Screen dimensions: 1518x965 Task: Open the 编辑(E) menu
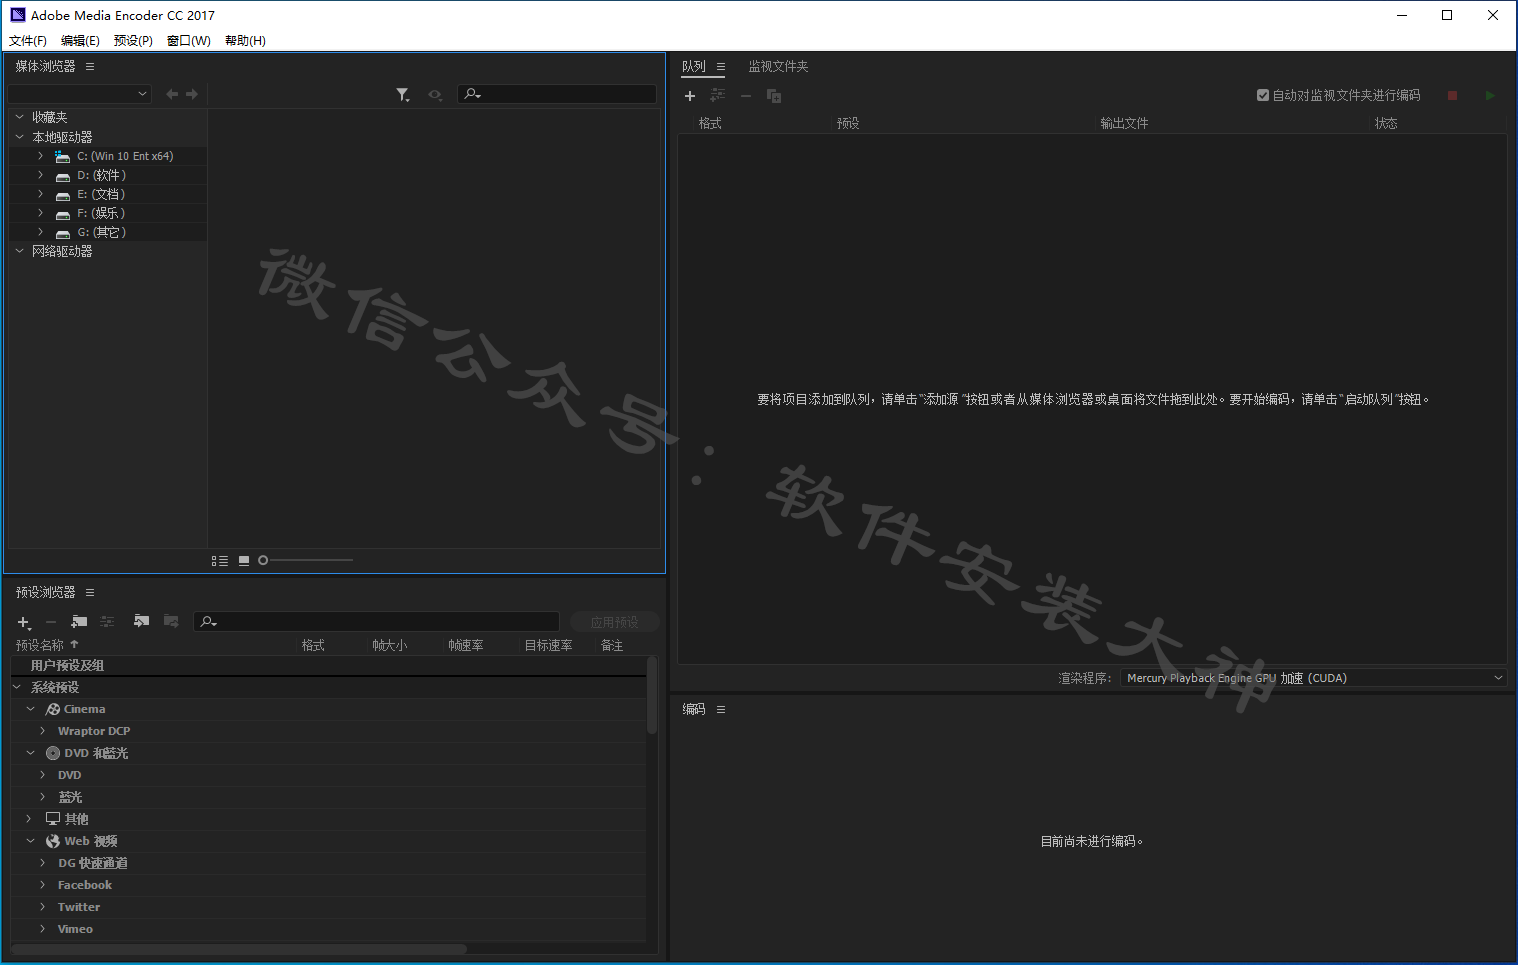[x=80, y=41]
